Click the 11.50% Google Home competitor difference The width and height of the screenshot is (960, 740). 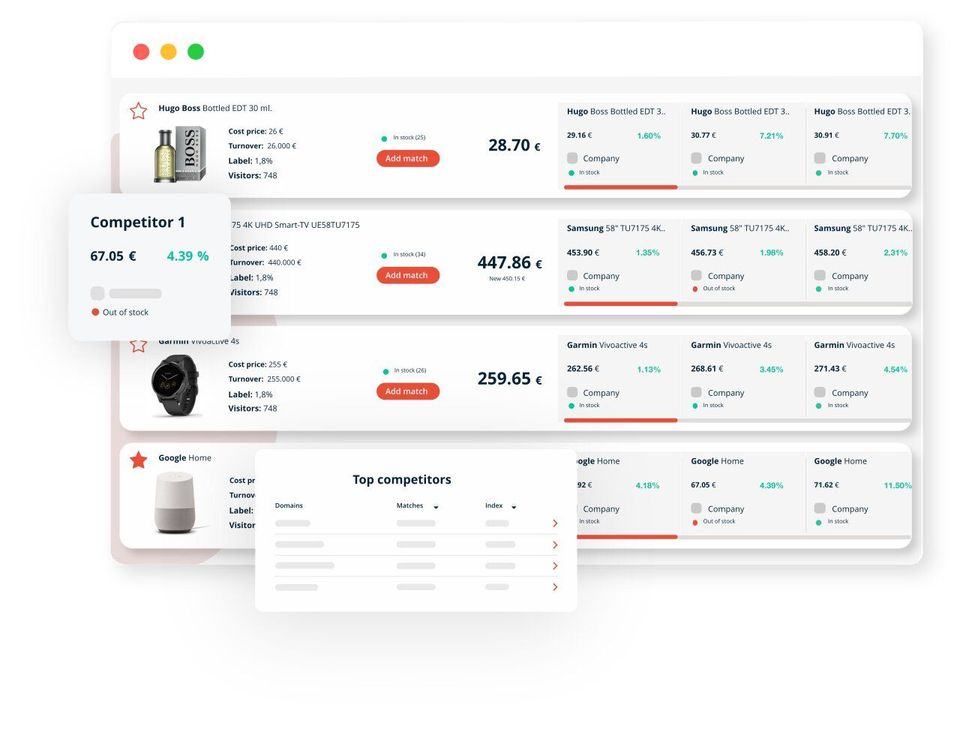[x=898, y=485]
